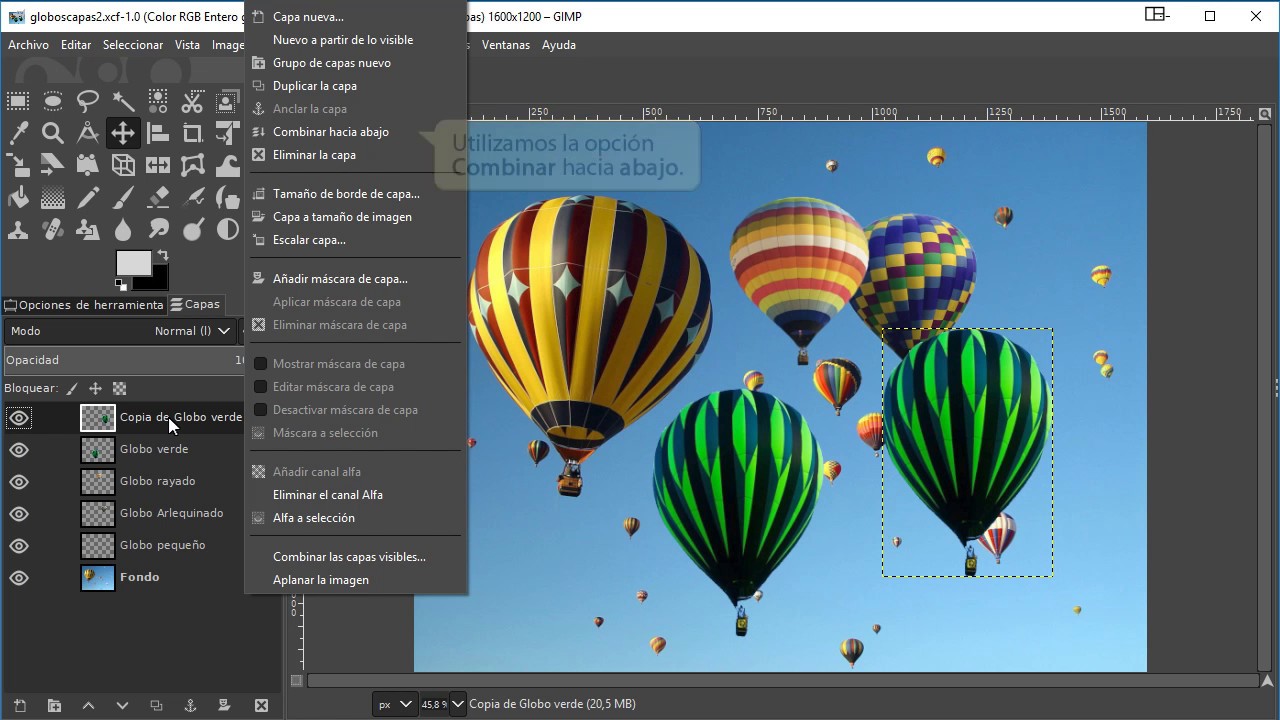Select the Eraser tool
Screen dimensions: 1280x720
[158, 198]
